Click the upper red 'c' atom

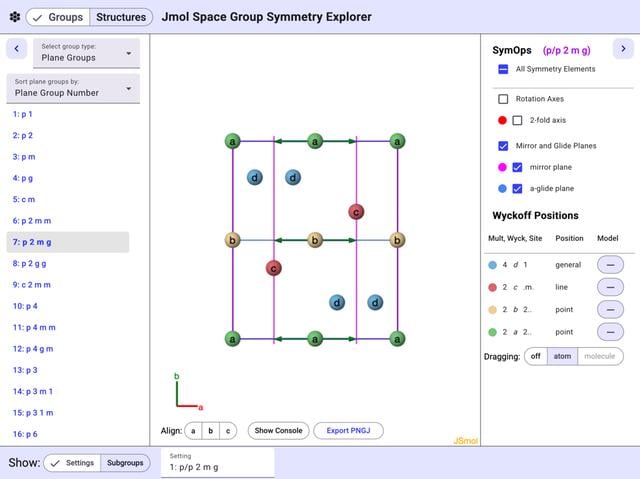coord(356,212)
